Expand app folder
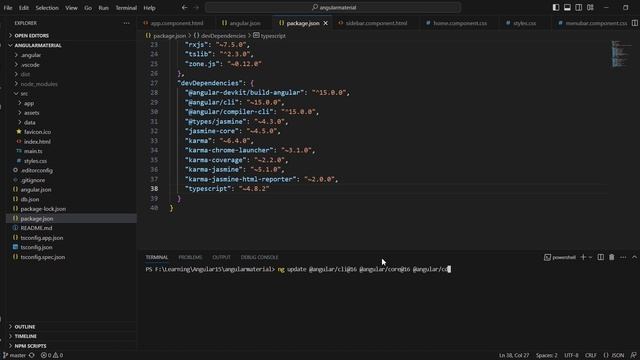Viewport: 640px width, 360px height. pyautogui.click(x=29, y=103)
